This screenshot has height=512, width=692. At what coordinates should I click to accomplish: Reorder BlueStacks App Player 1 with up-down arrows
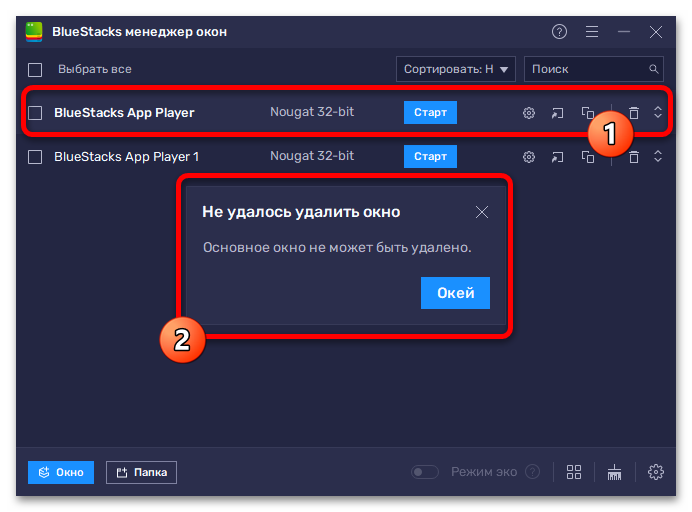click(658, 156)
